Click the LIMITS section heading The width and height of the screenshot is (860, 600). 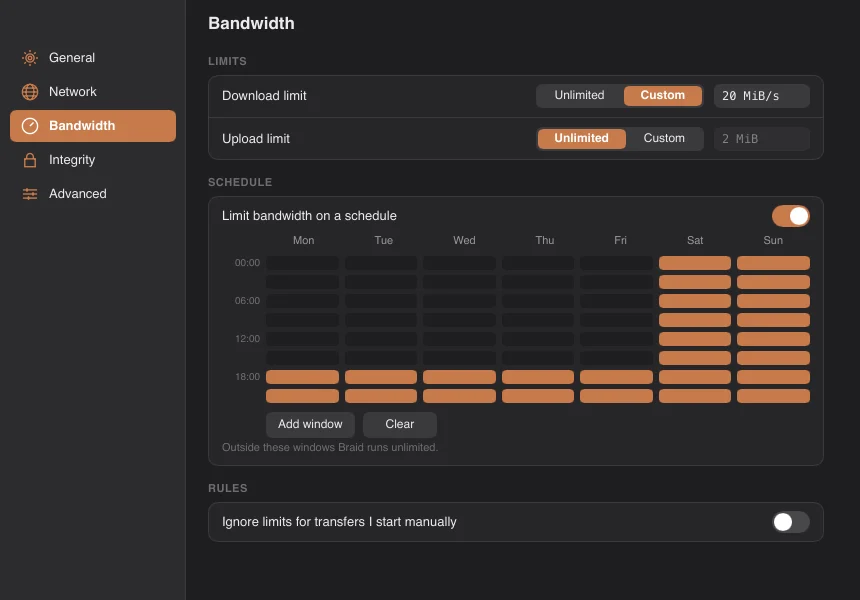point(227,61)
